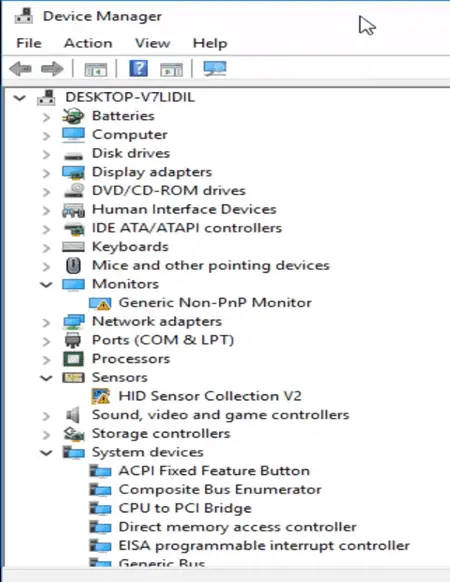This screenshot has height=582, width=450.
Task: Open the View menu
Action: pos(153,43)
